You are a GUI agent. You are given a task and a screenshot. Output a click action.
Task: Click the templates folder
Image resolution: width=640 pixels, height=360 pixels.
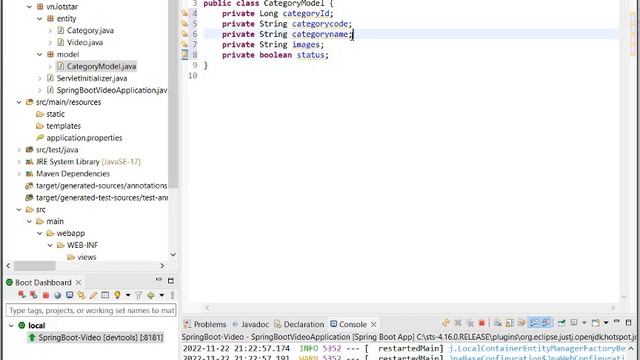pyautogui.click(x=58, y=126)
